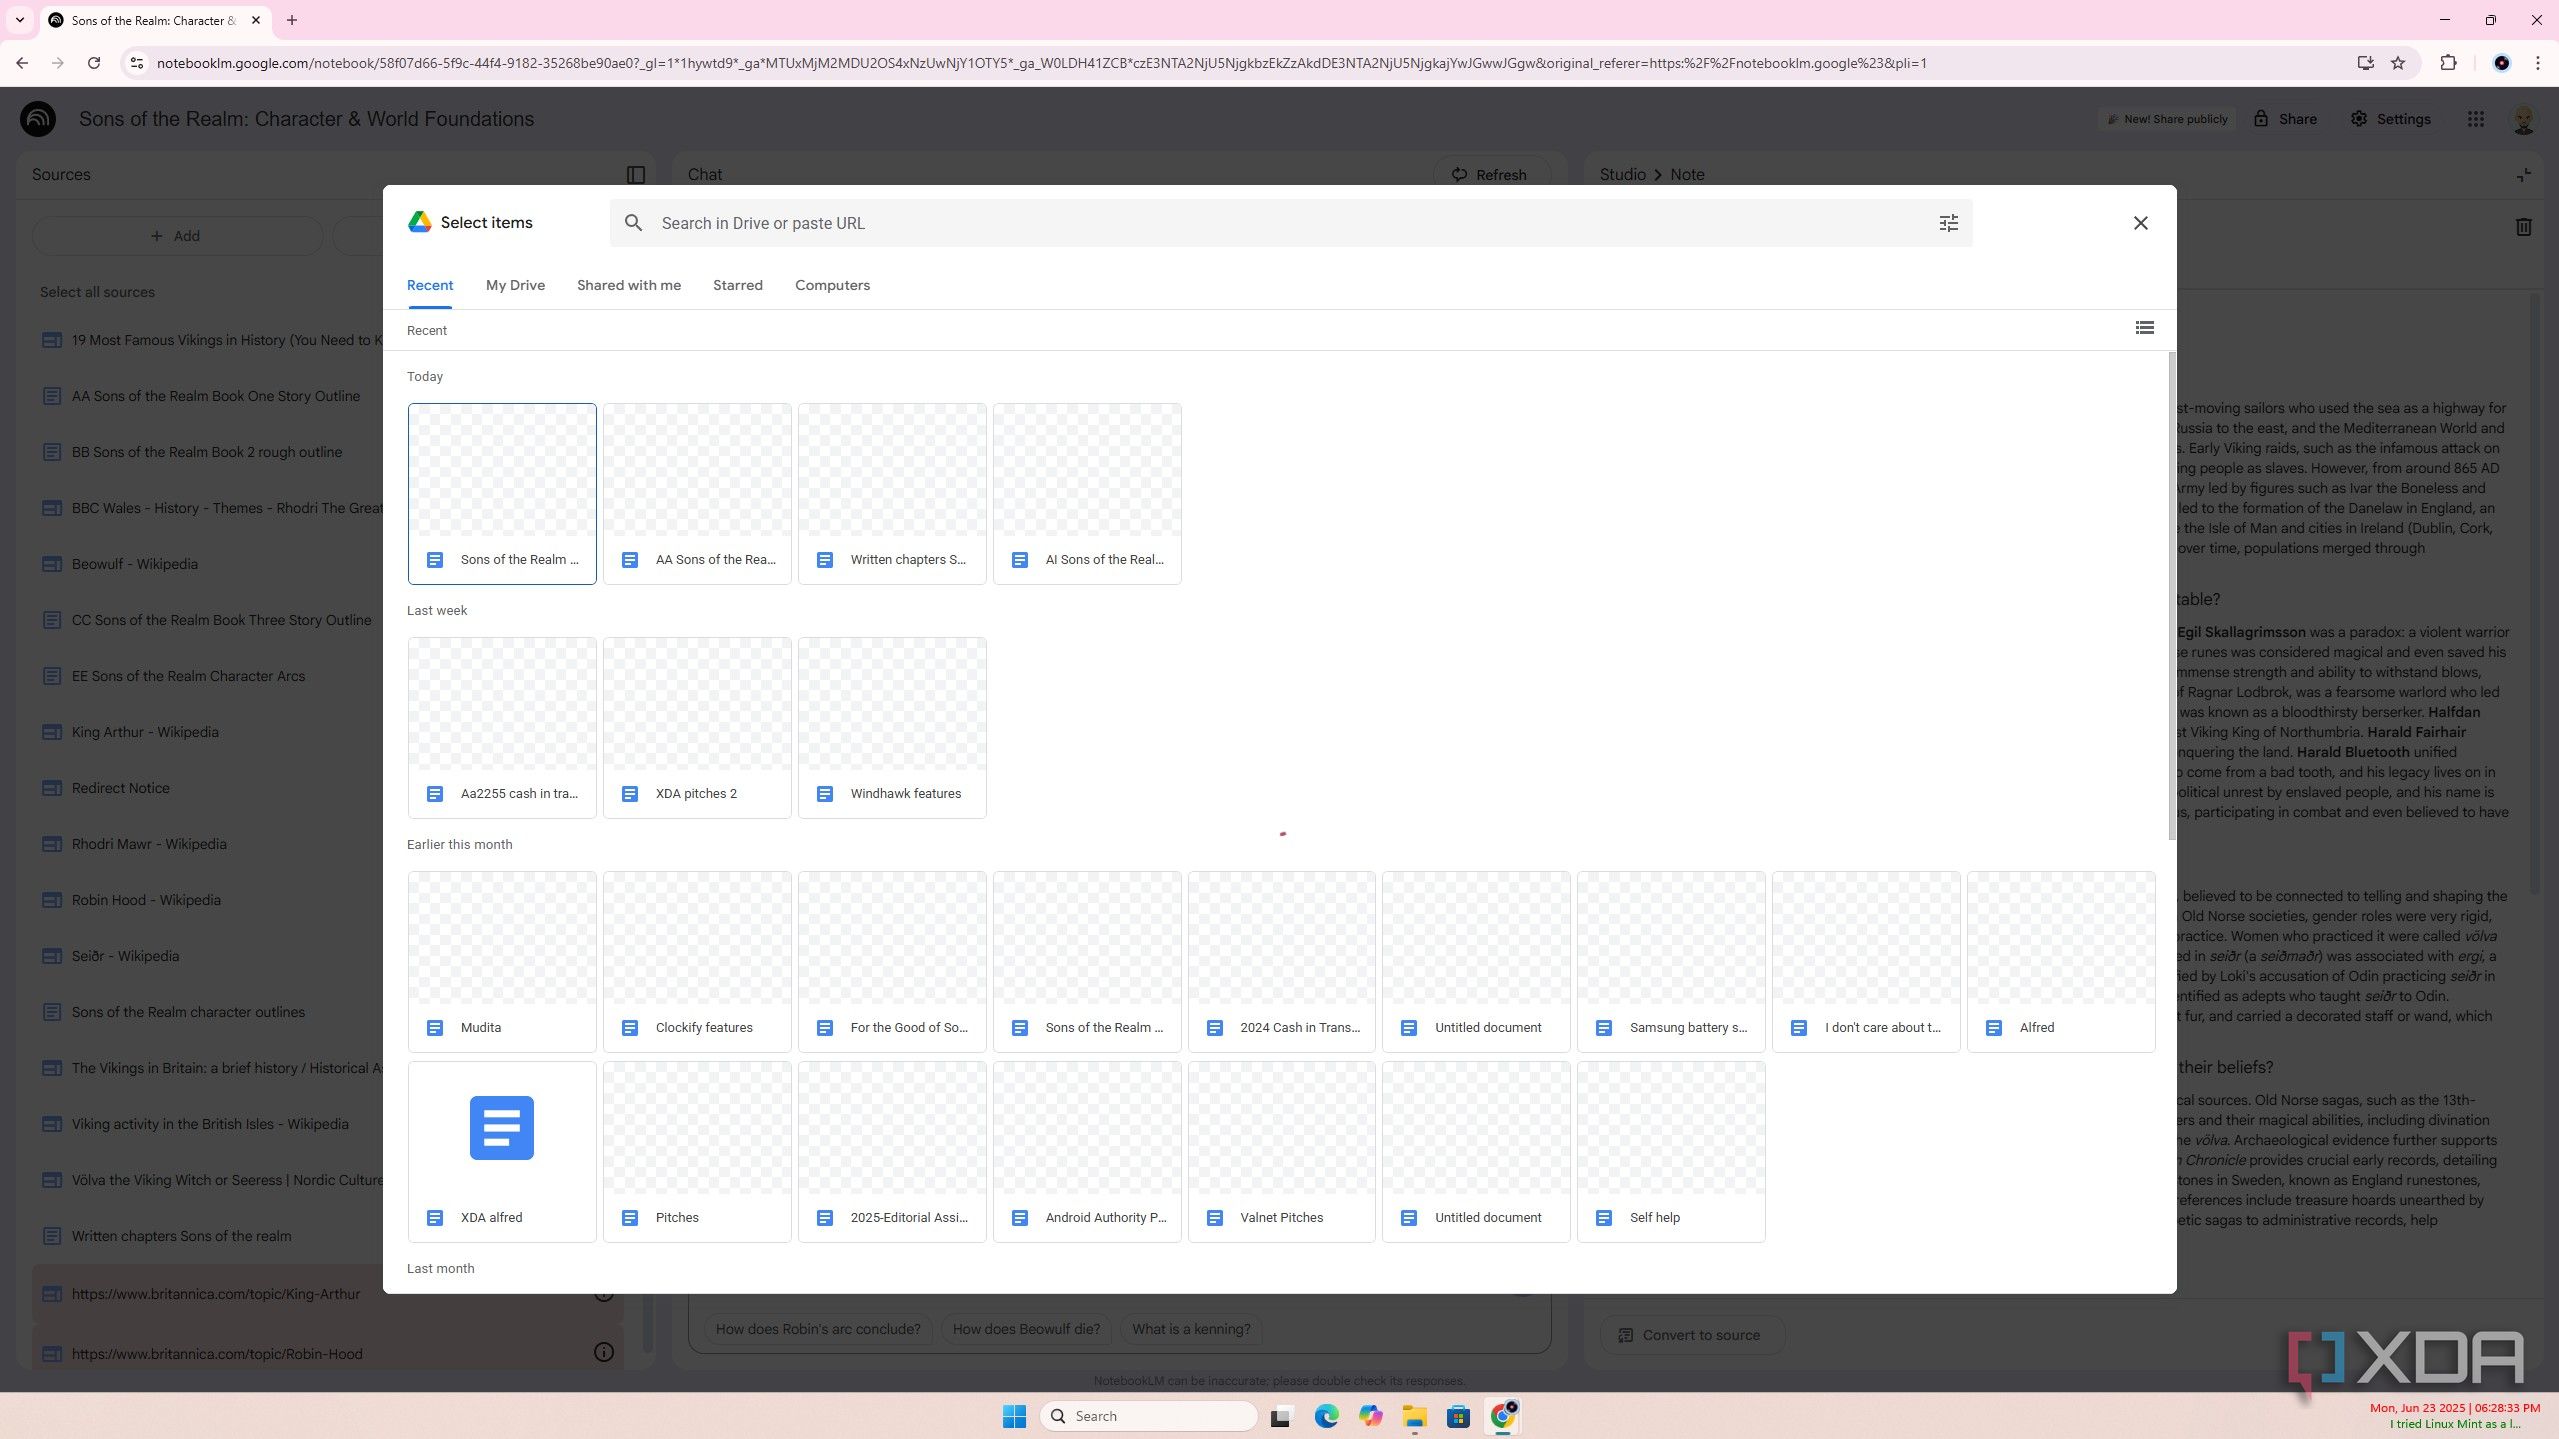Switch to My Drive tab
2559x1439 pixels.
tap(515, 285)
